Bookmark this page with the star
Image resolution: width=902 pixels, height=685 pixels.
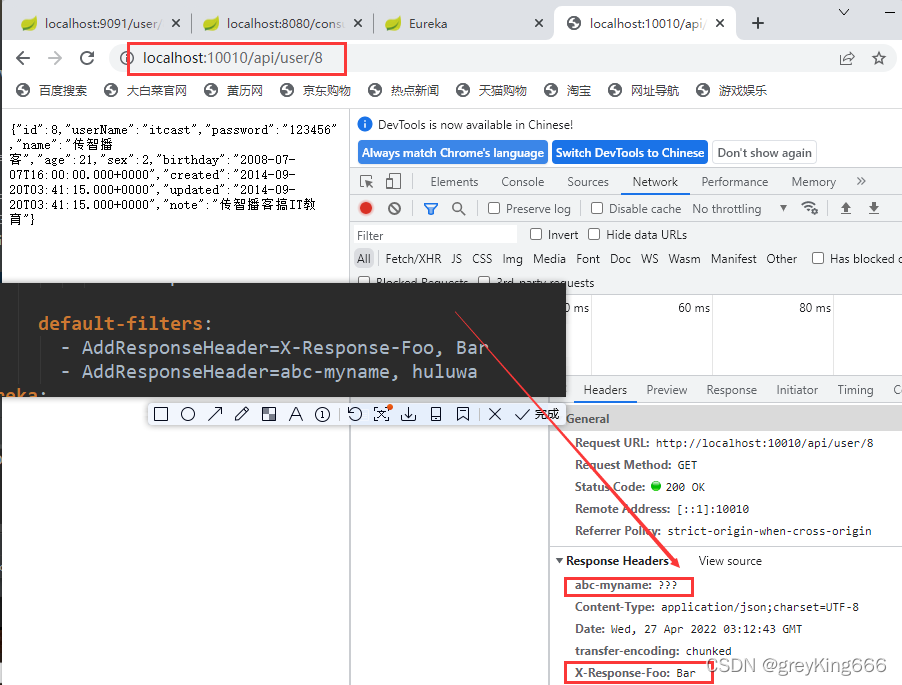point(878,58)
